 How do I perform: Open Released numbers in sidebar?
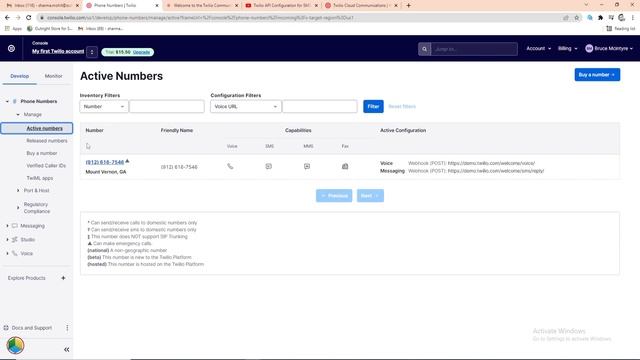[x=47, y=141]
